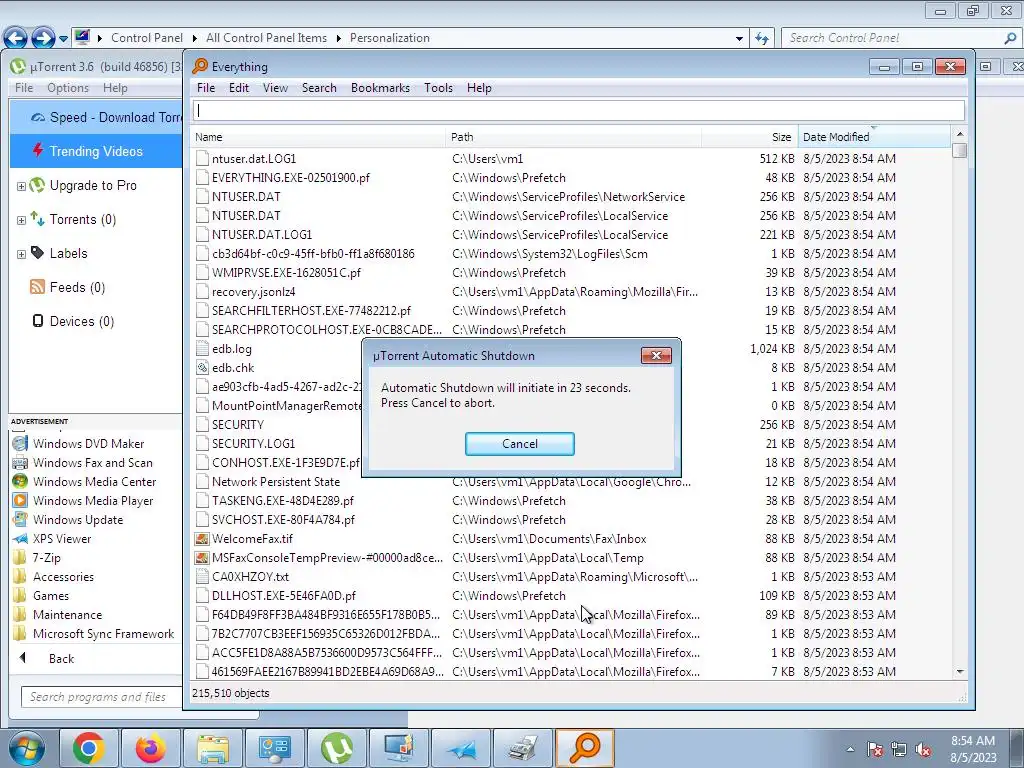The image size is (1024, 768).
Task: Select the ntuser.dat.LOG1 file icon
Action: [x=202, y=159]
